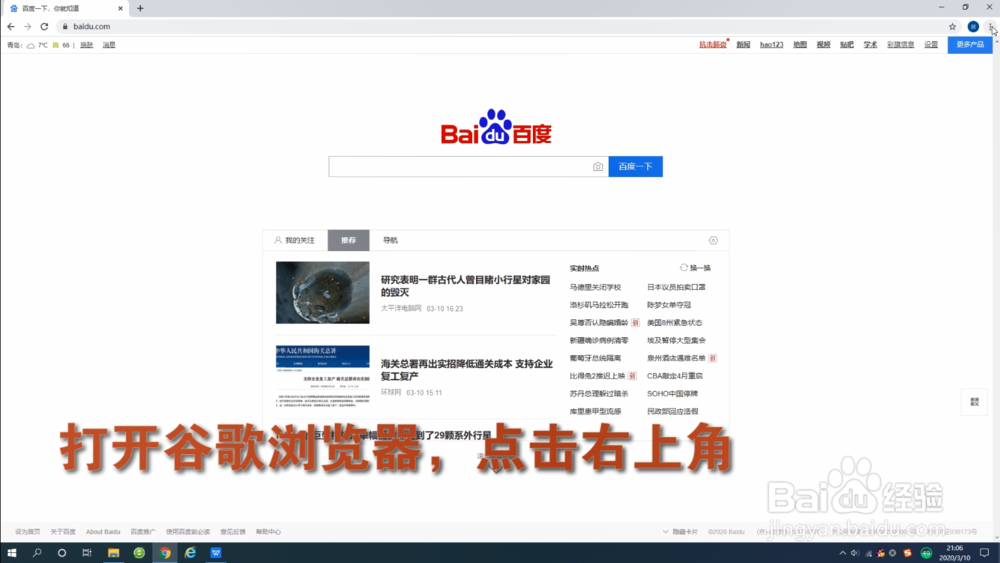
Task: Open the 贴吧 link
Action: click(x=846, y=45)
